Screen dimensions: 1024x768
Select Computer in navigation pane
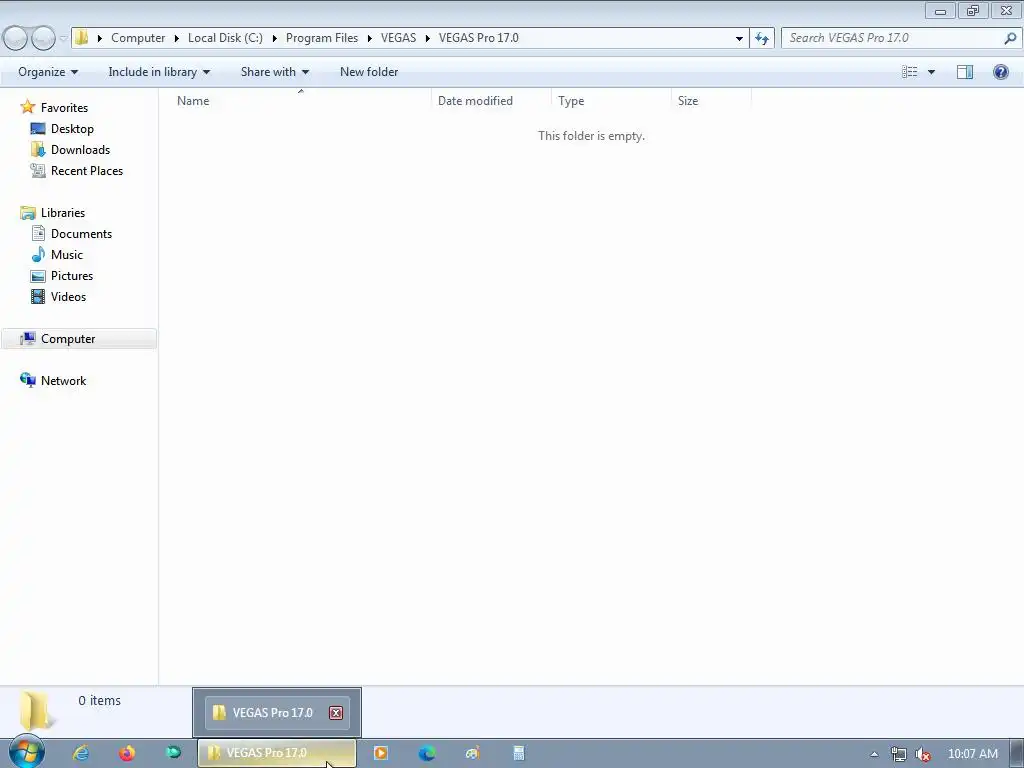(x=78, y=339)
